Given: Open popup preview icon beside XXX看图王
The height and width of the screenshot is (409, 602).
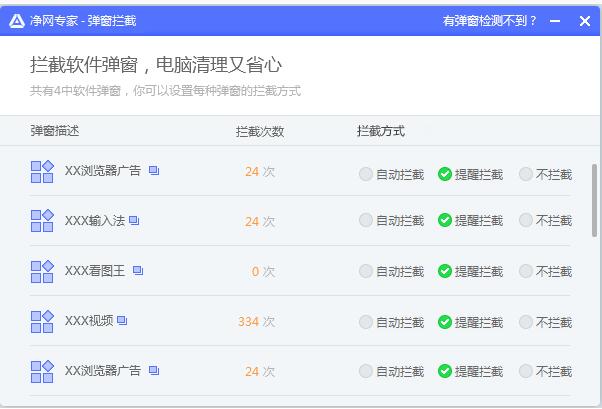Looking at the screenshot, I should point(138,271).
